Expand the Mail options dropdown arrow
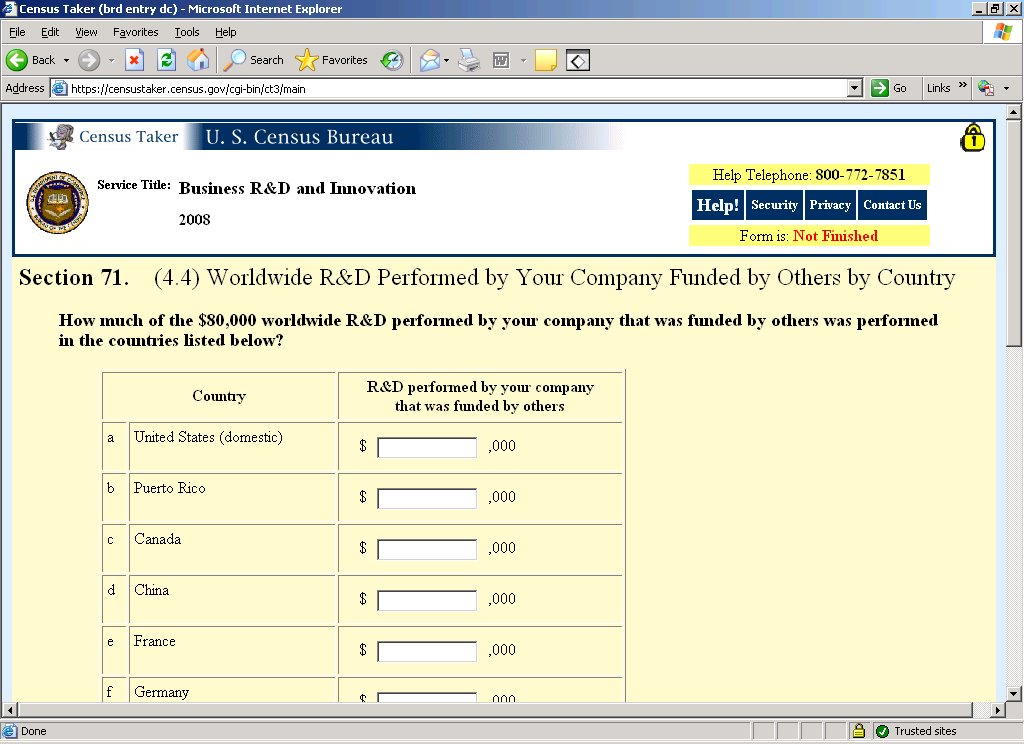 (446, 60)
